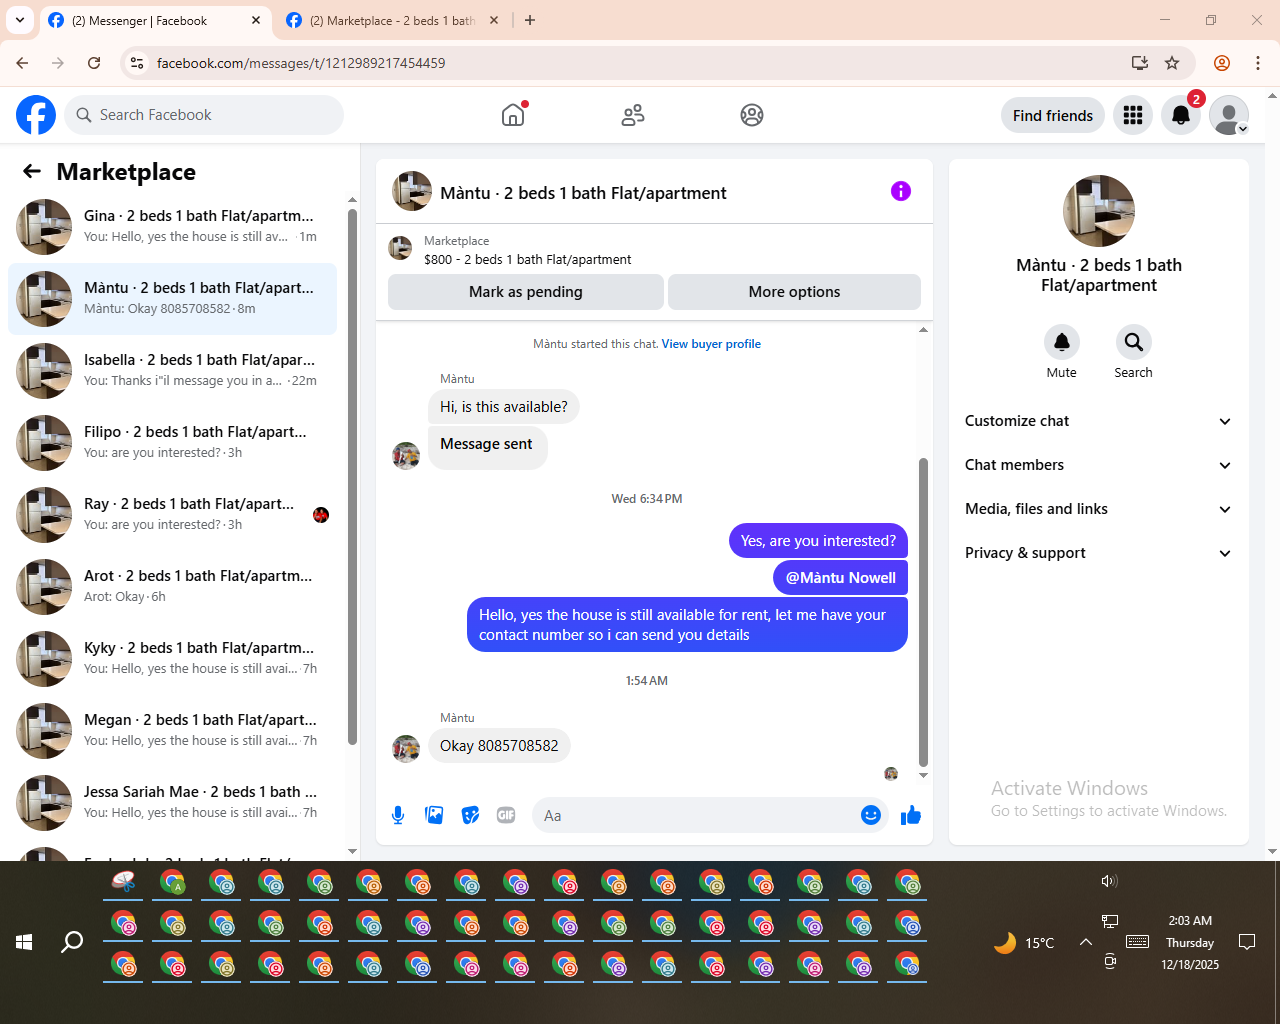
Task: Open the Facebook menu grid icon
Action: 1133,115
